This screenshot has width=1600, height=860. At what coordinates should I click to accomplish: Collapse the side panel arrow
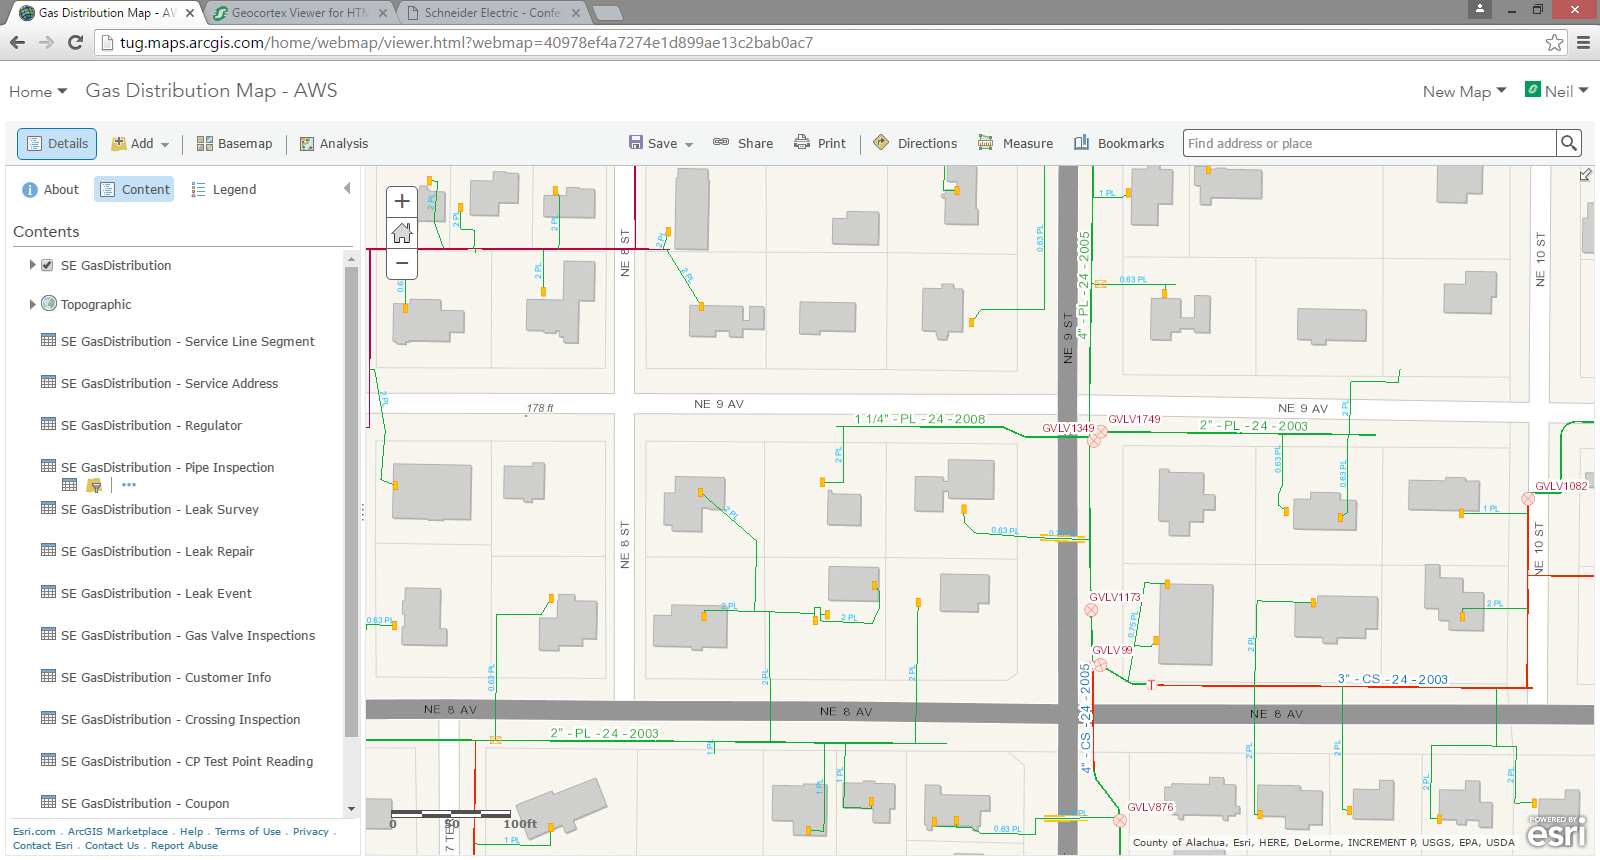tap(347, 189)
